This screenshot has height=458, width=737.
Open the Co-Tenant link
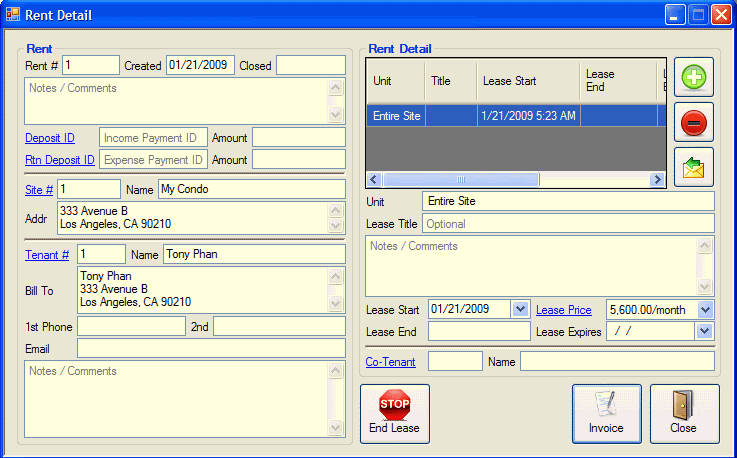[391, 362]
